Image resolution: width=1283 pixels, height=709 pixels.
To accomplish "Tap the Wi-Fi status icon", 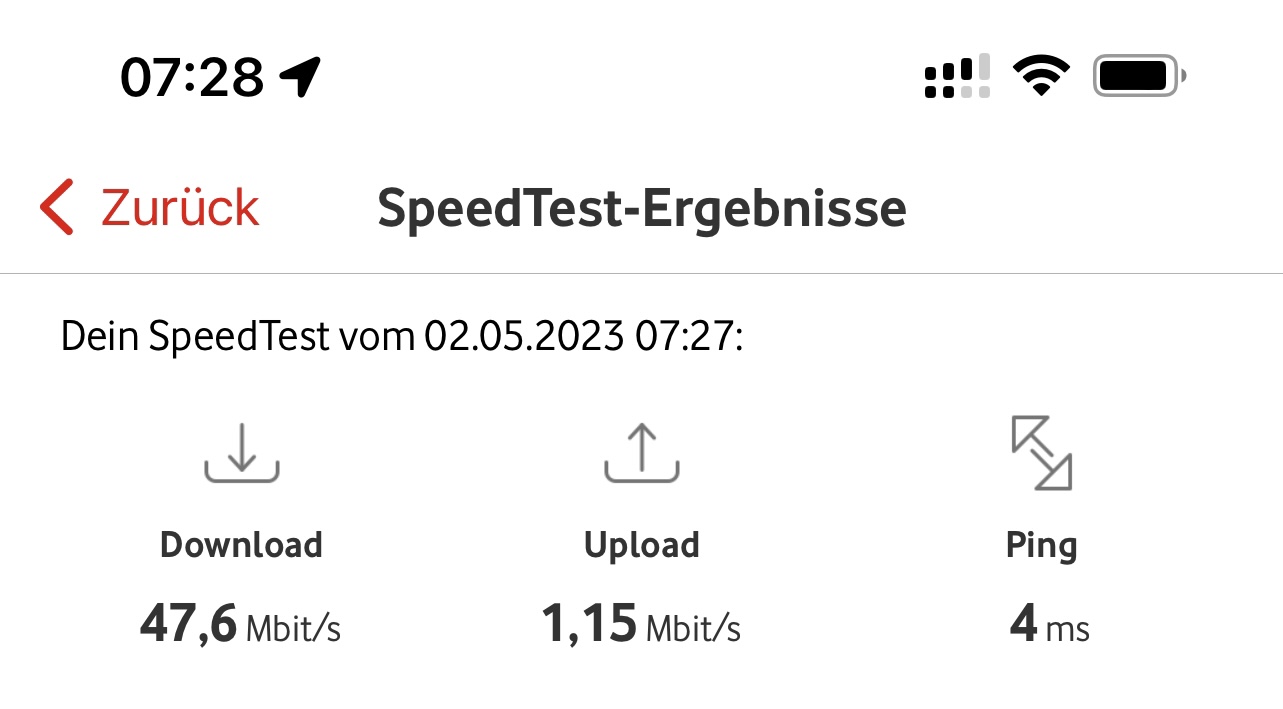I will pyautogui.click(x=1041, y=76).
